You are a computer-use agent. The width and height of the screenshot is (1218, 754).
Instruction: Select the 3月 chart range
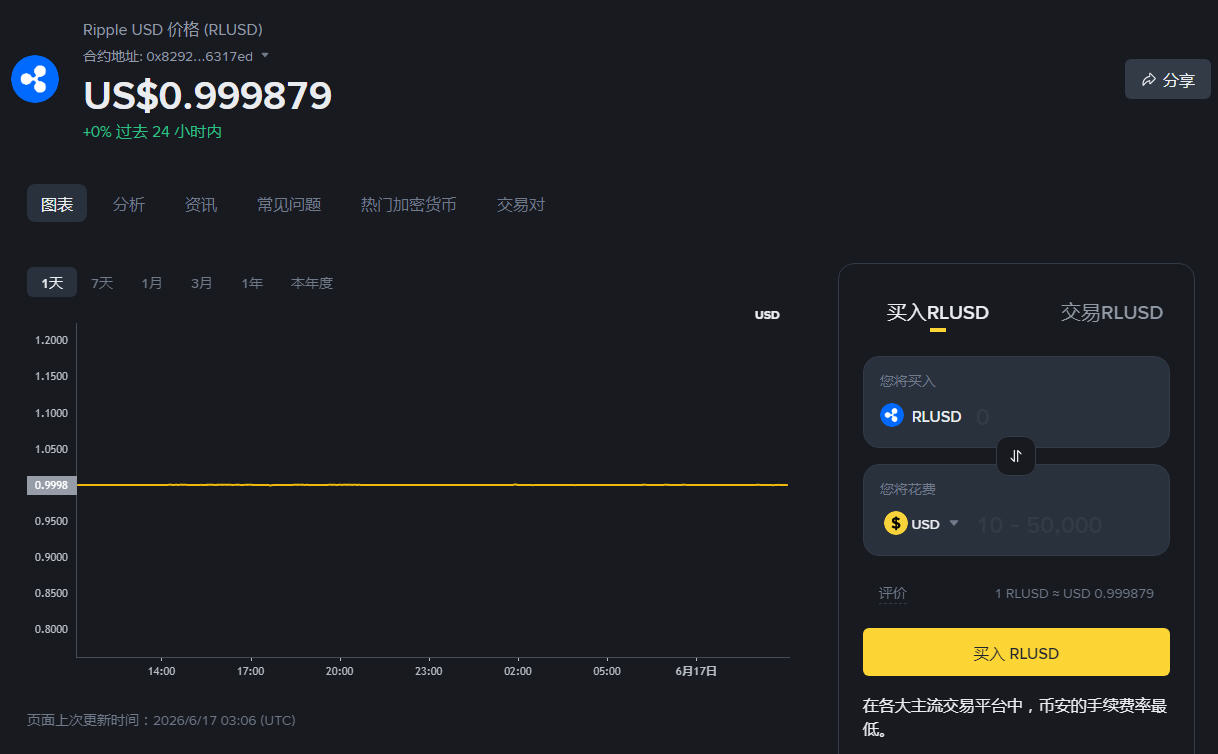(202, 283)
